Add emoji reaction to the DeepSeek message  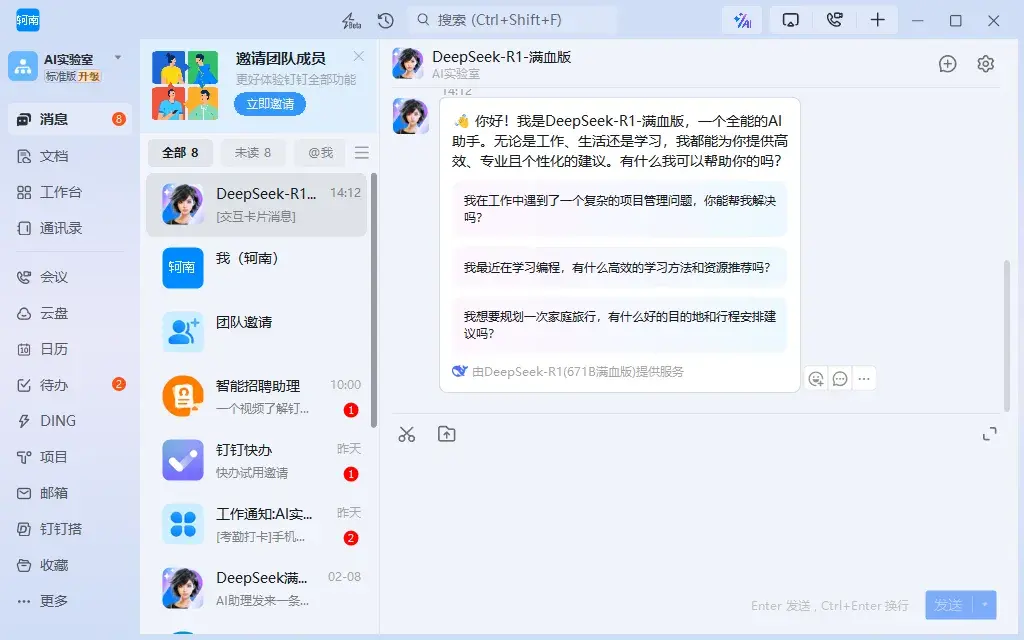point(816,379)
